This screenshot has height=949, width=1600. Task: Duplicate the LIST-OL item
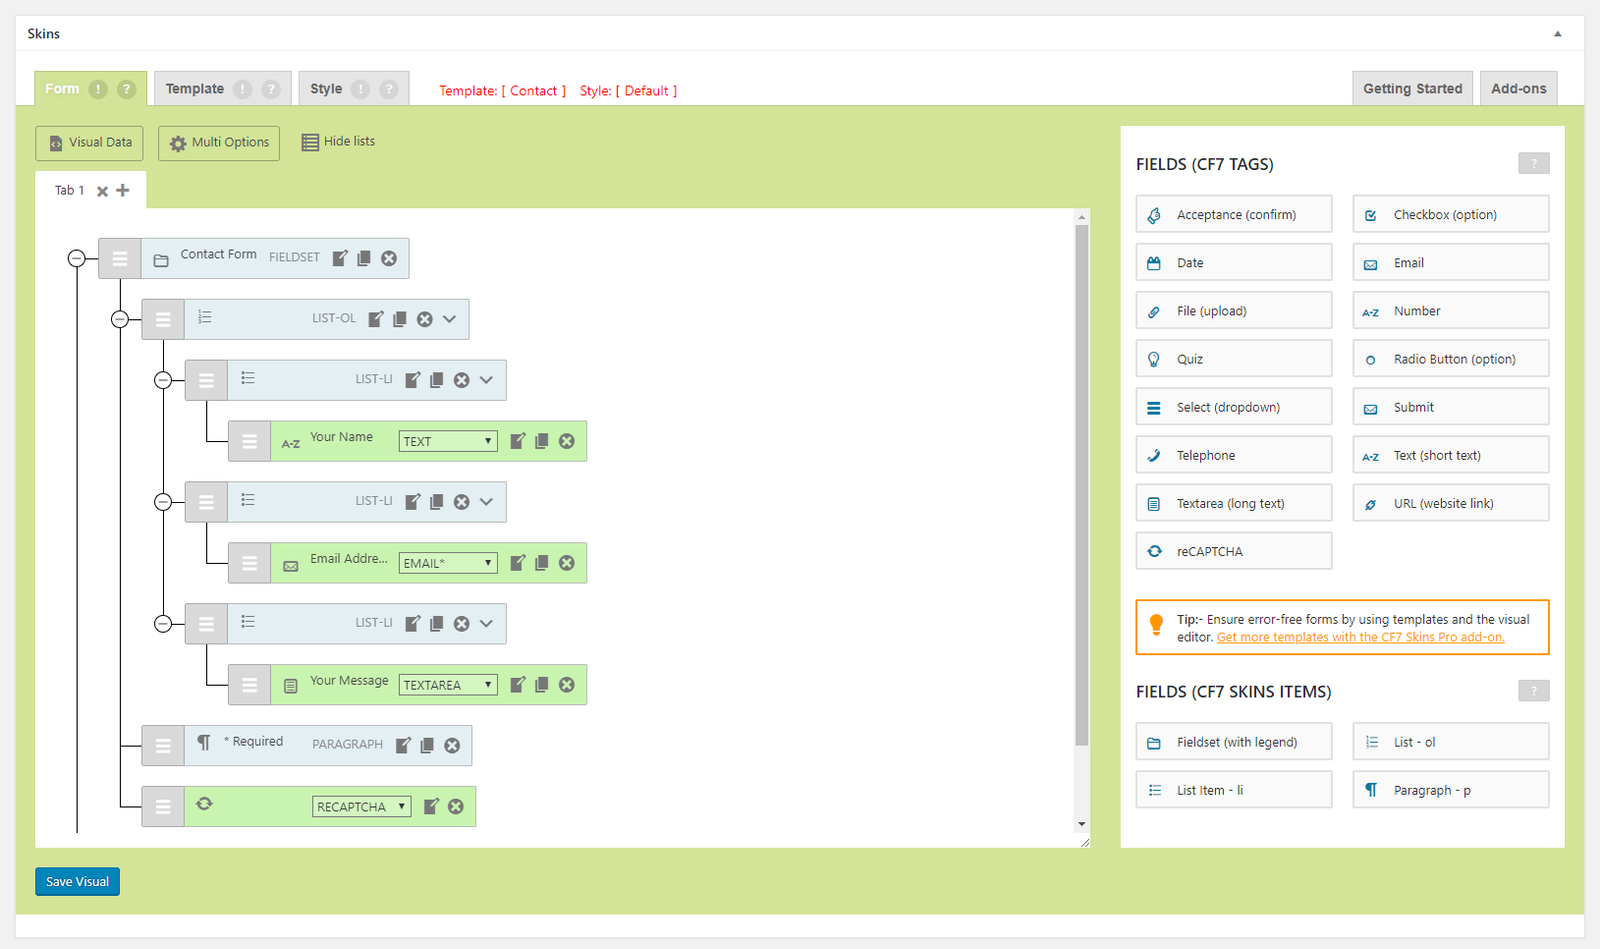coord(400,319)
